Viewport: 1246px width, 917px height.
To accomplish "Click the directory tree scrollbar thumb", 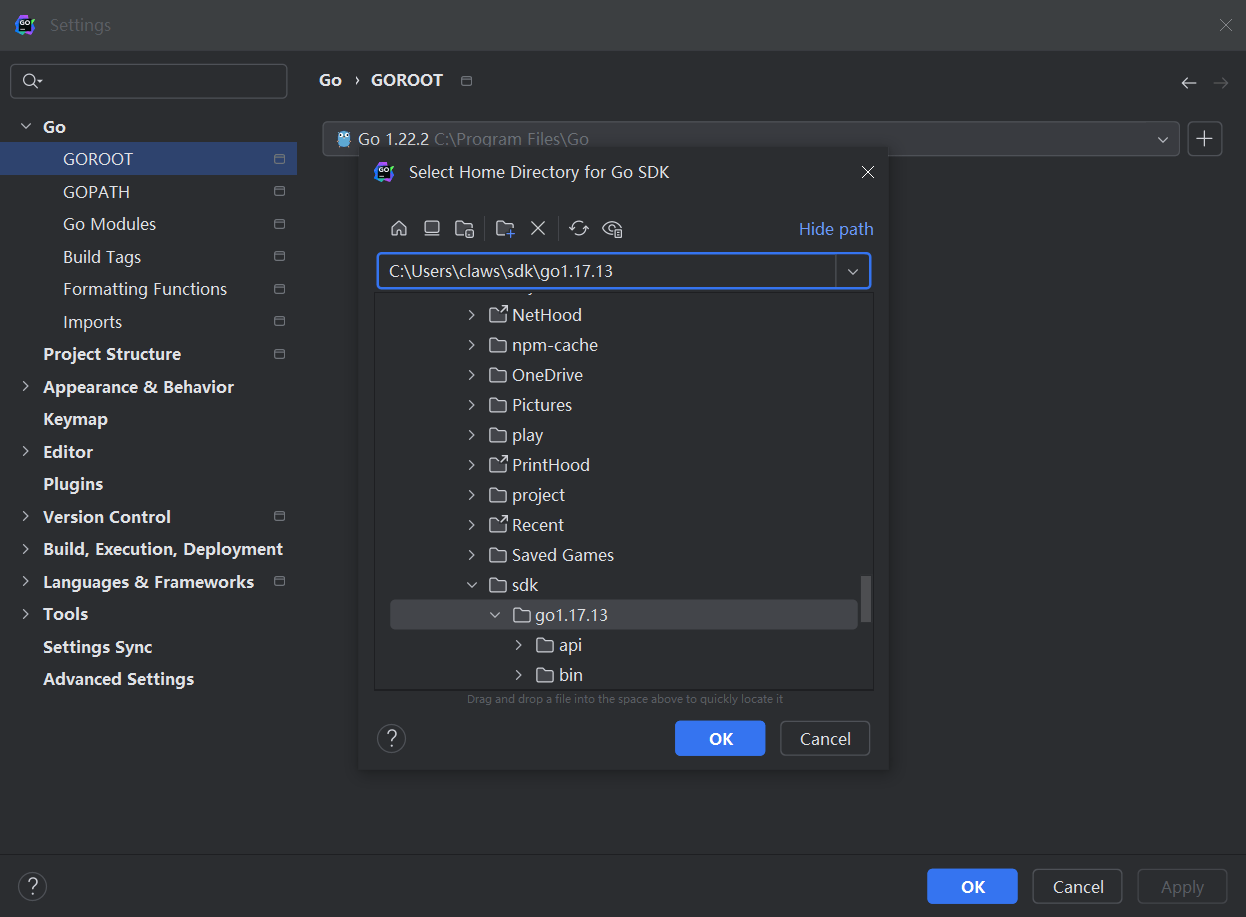I will 866,598.
